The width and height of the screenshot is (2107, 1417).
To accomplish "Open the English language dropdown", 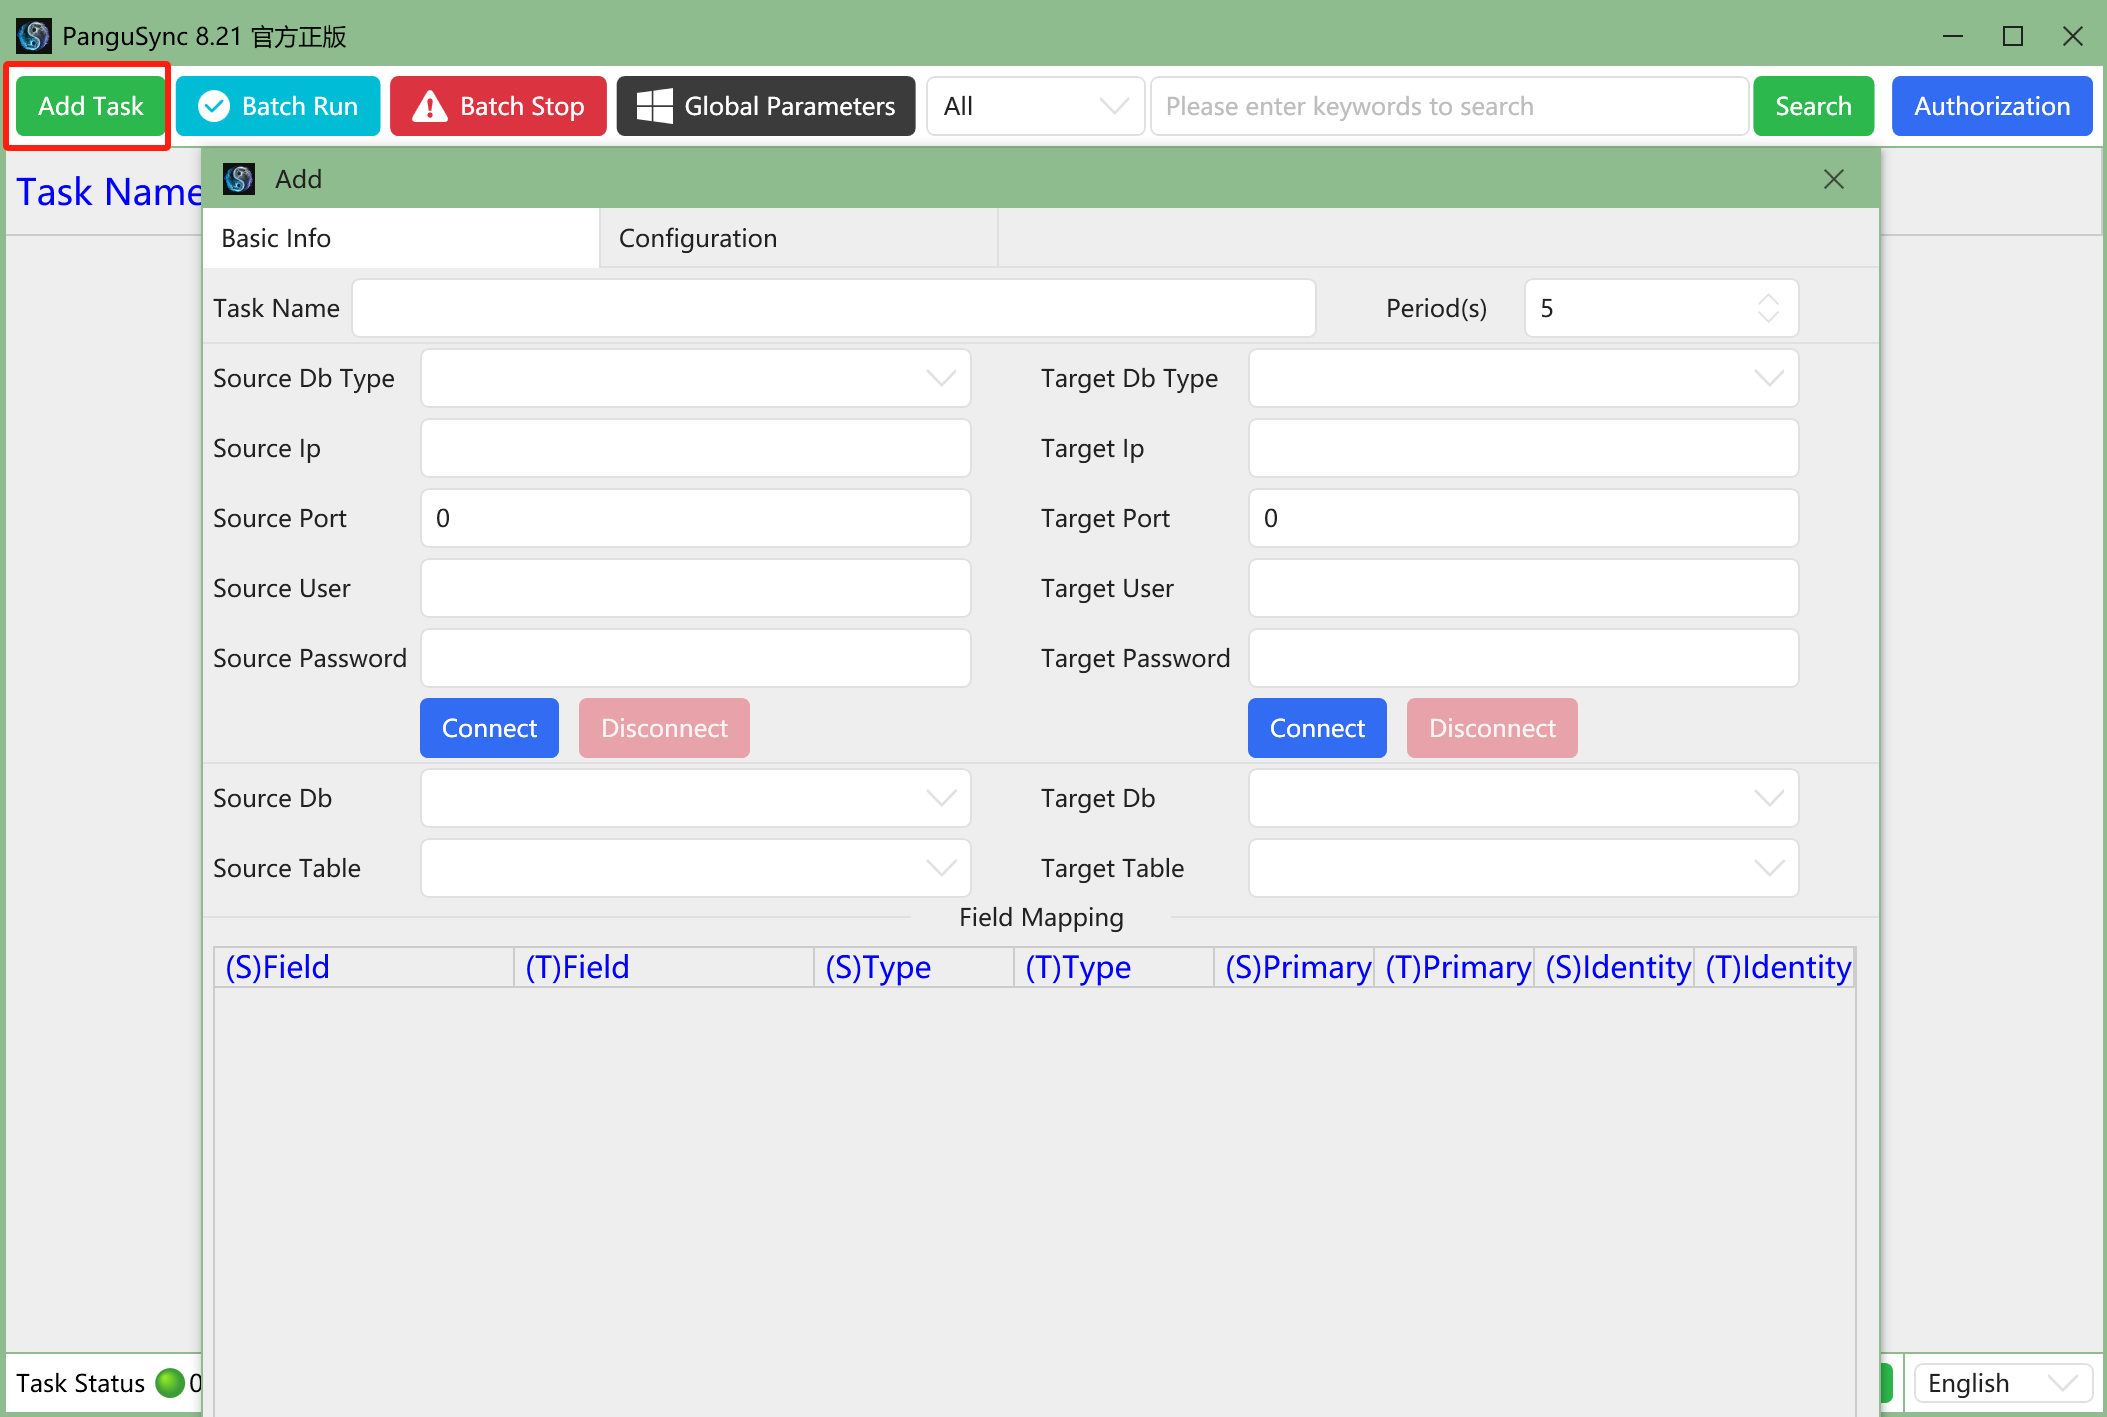I will (2003, 1383).
